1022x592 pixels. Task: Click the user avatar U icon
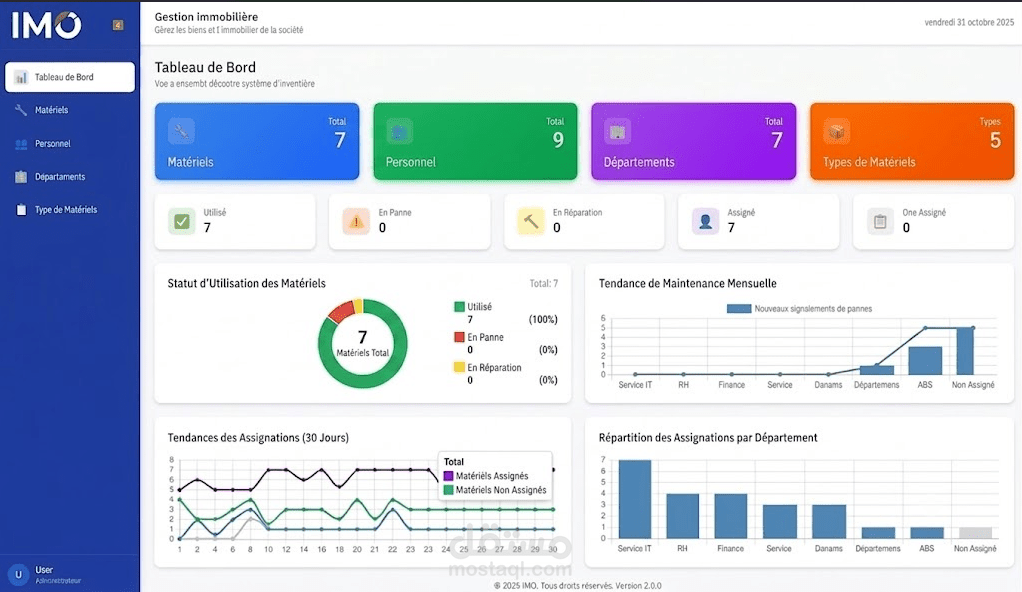pyautogui.click(x=18, y=574)
